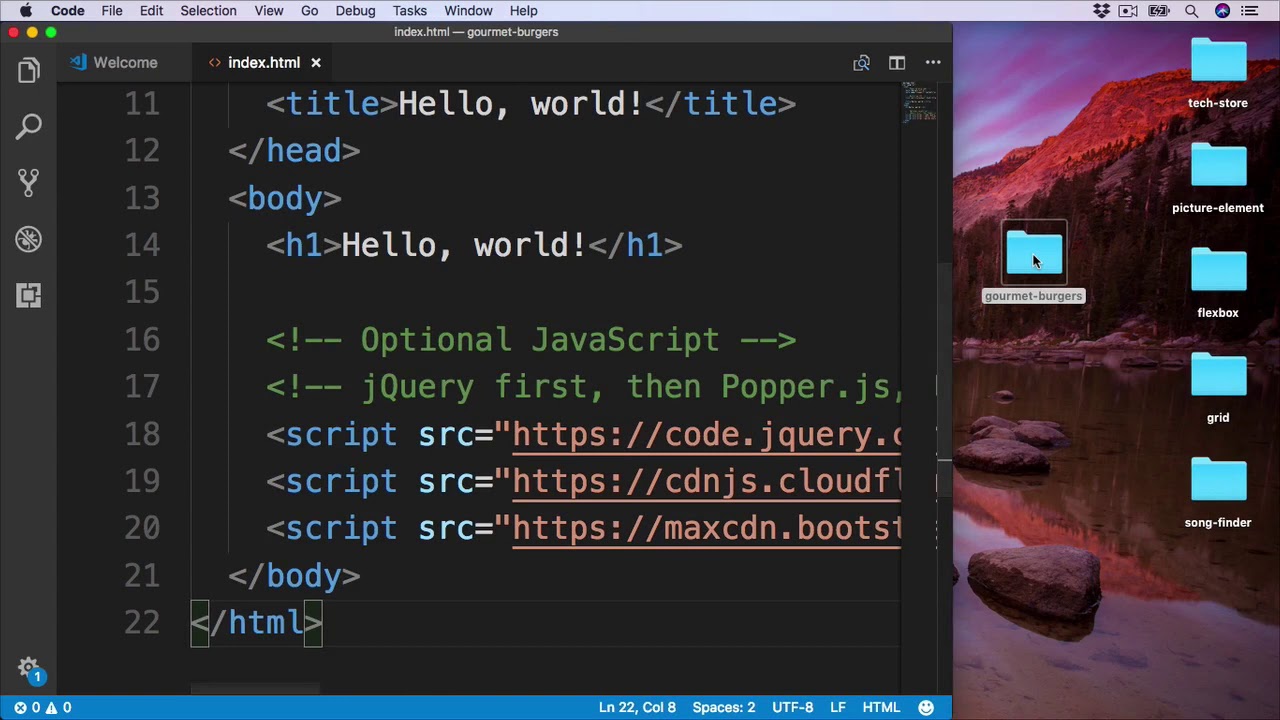
Task: Open the Go menu
Action: point(310,11)
